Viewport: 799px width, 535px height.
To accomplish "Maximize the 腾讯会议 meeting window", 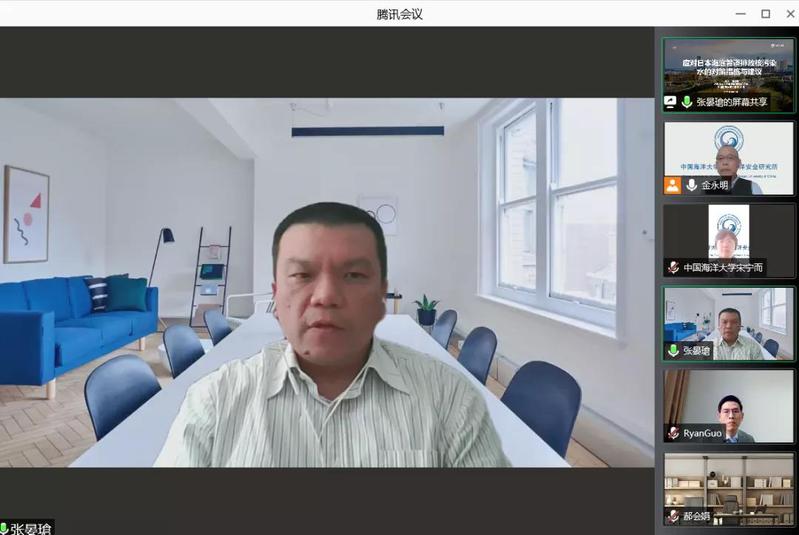I will (765, 13).
